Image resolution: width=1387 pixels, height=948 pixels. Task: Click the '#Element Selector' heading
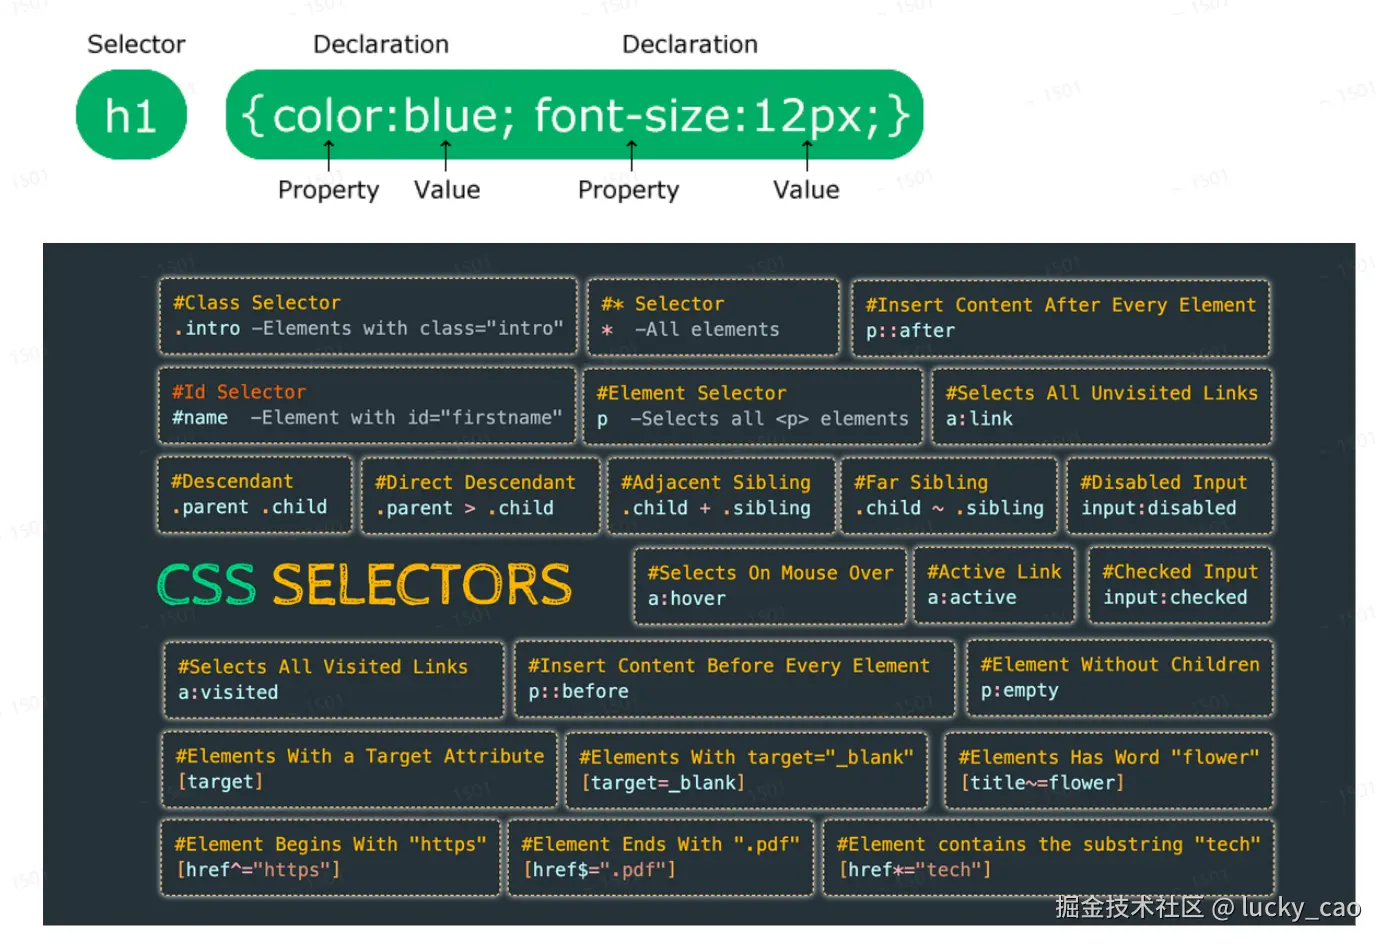691,393
